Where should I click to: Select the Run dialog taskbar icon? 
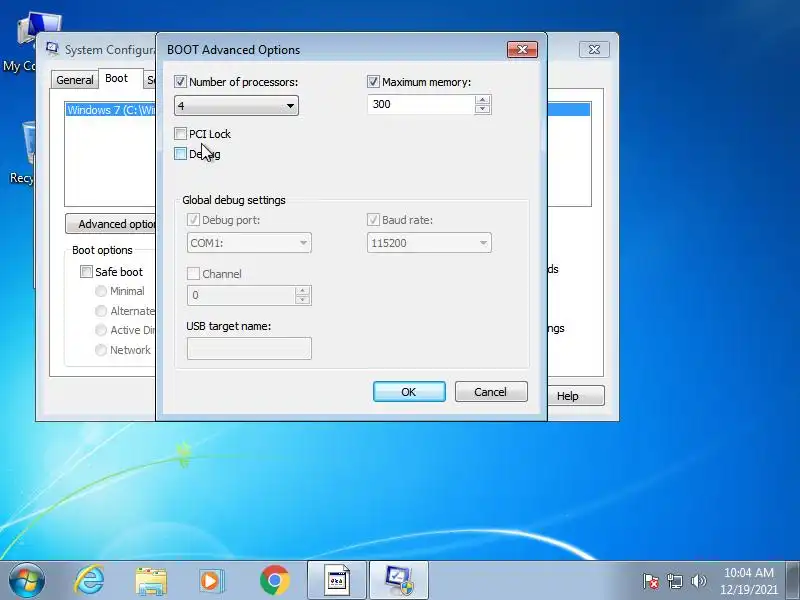click(x=337, y=581)
